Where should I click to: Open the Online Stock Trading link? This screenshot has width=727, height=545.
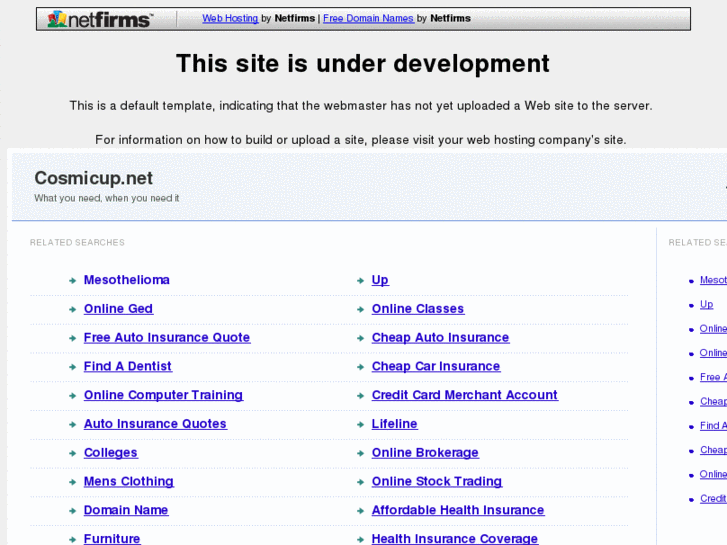pyautogui.click(x=437, y=481)
